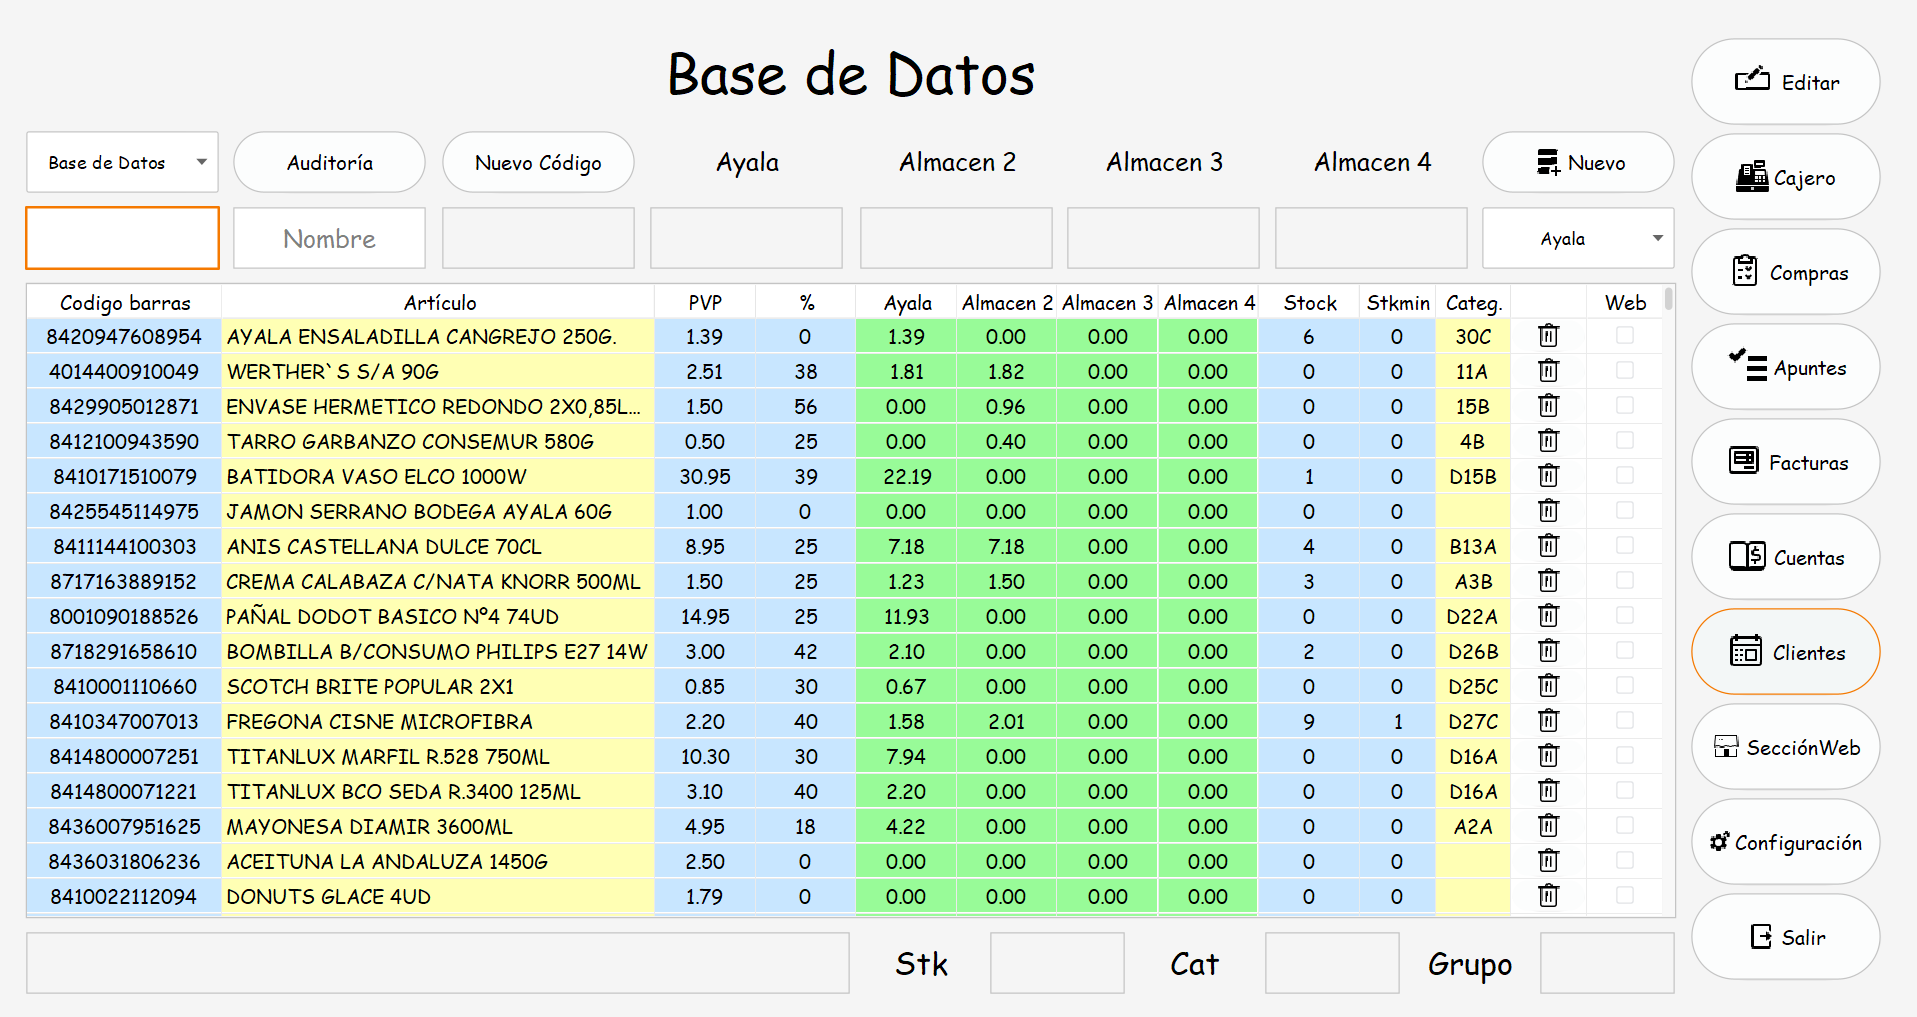
Task: Open the Configuración gear settings
Action: pyautogui.click(x=1785, y=842)
